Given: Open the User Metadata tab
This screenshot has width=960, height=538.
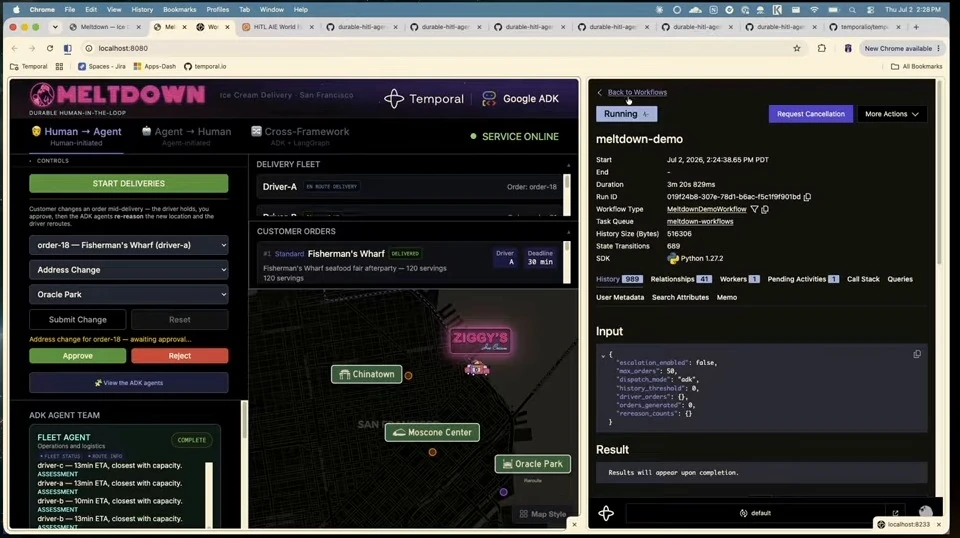Looking at the screenshot, I should [620, 297].
